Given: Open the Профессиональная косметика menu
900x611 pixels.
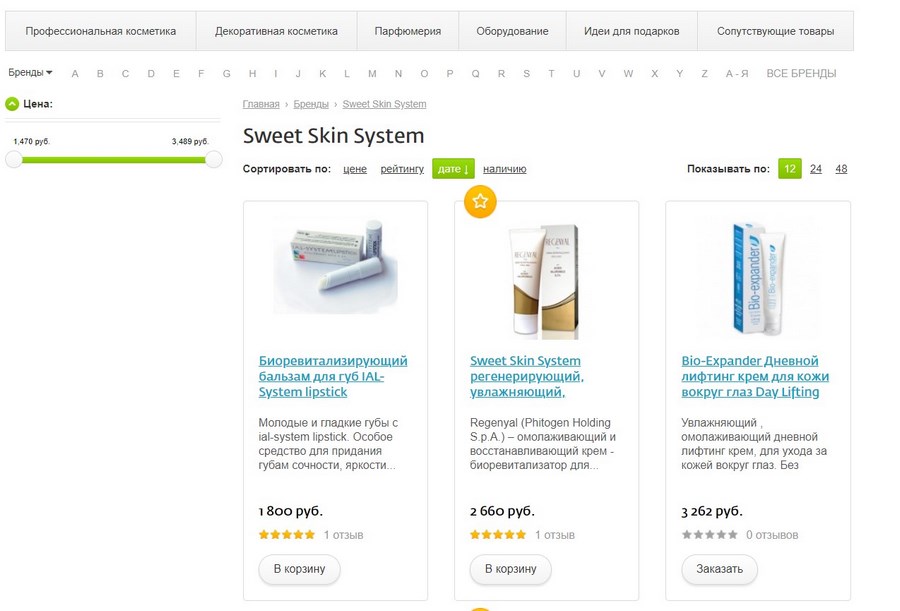Looking at the screenshot, I should coord(100,31).
